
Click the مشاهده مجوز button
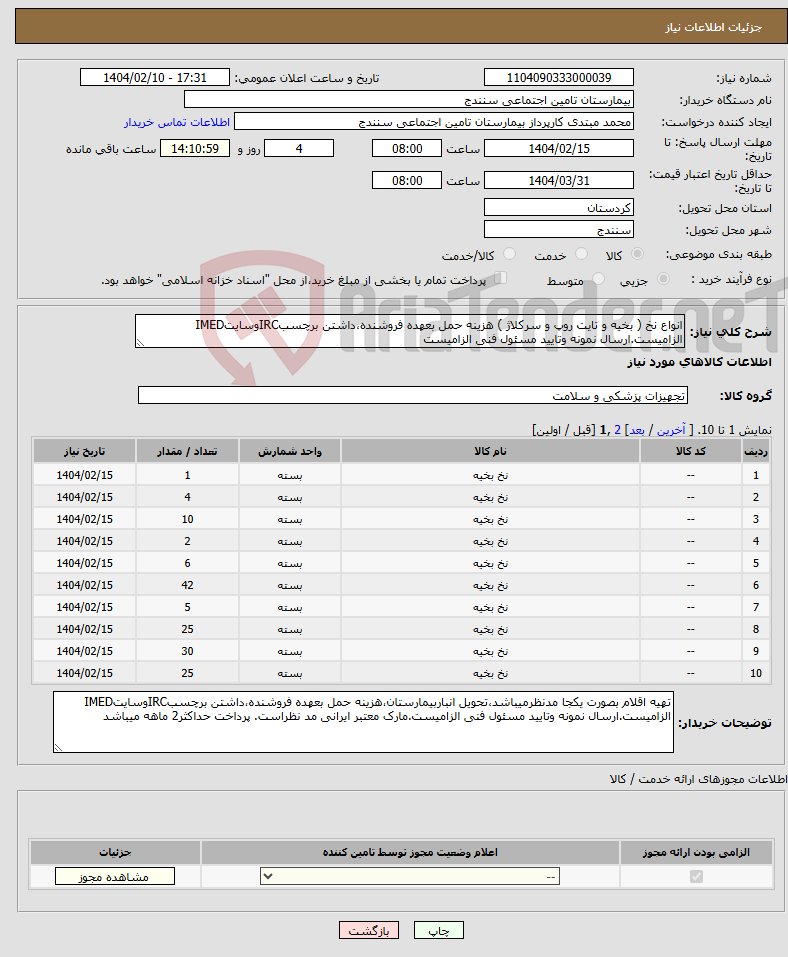coord(115,876)
